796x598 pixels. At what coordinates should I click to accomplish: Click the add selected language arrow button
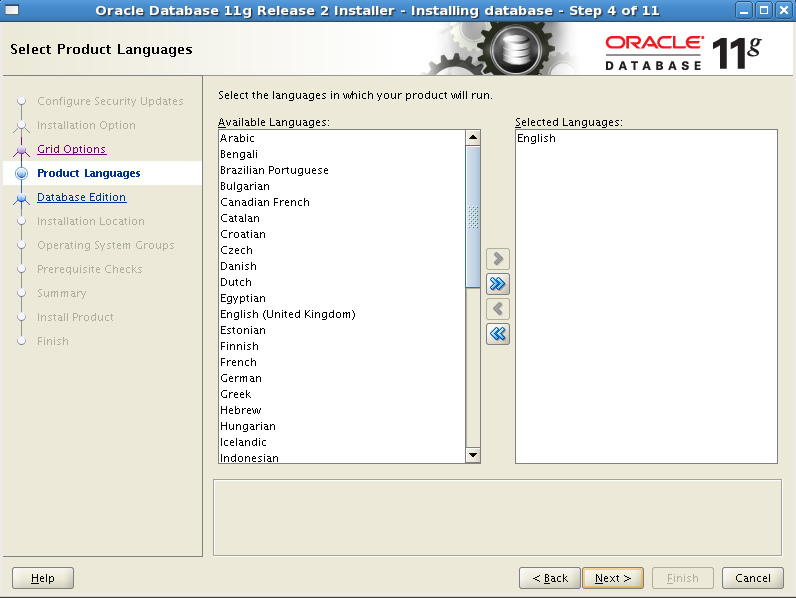point(498,259)
